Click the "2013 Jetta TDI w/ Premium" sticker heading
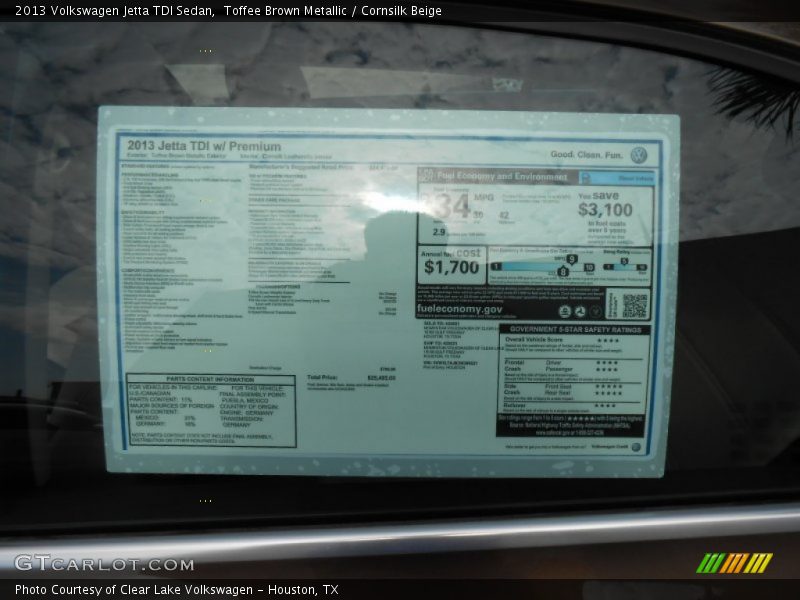Screen dimensions: 800x600 pyautogui.click(x=204, y=146)
